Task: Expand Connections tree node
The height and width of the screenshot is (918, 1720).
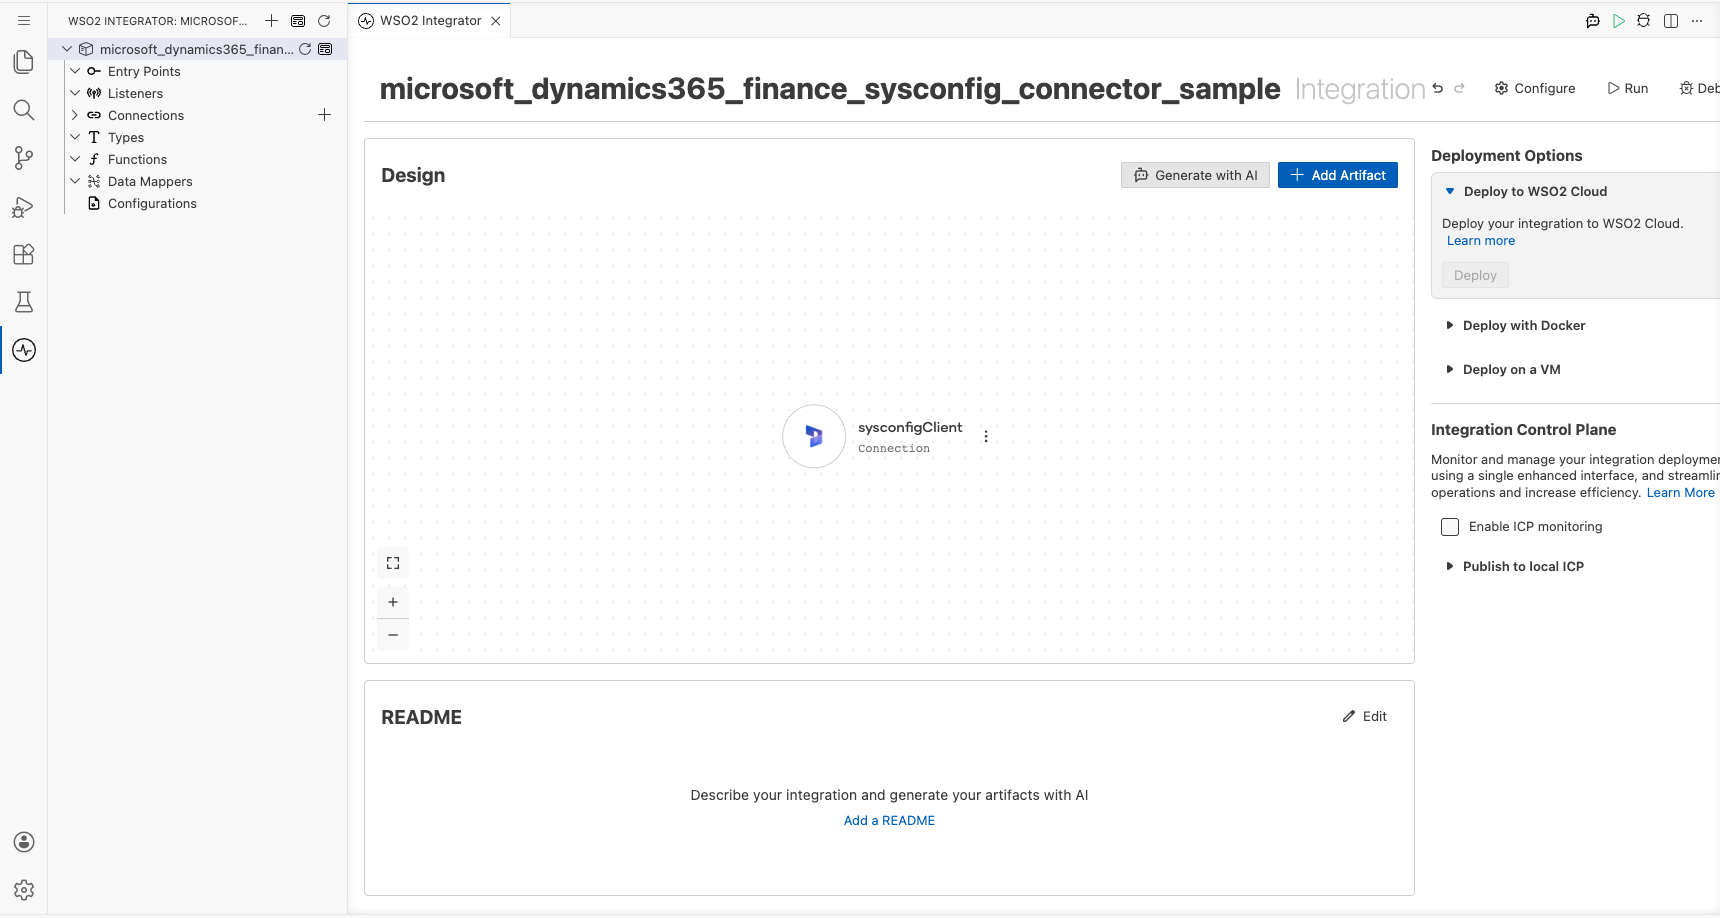Action: 75,115
